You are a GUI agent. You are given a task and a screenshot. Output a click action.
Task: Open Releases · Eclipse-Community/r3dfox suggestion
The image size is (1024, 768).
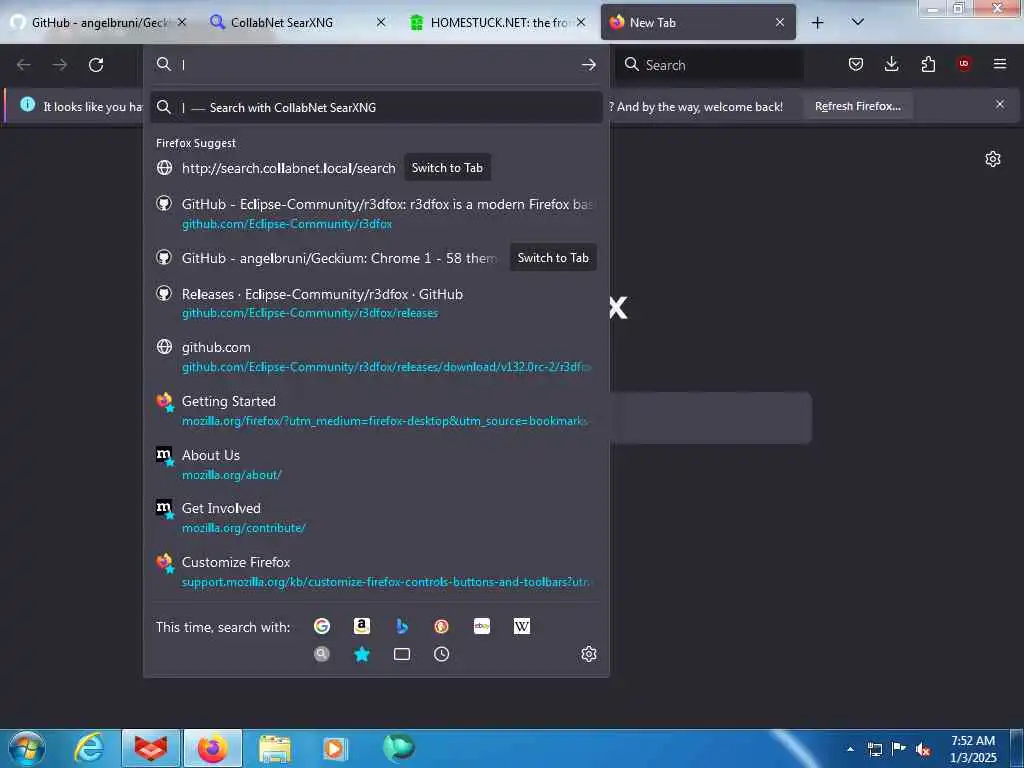(x=376, y=304)
